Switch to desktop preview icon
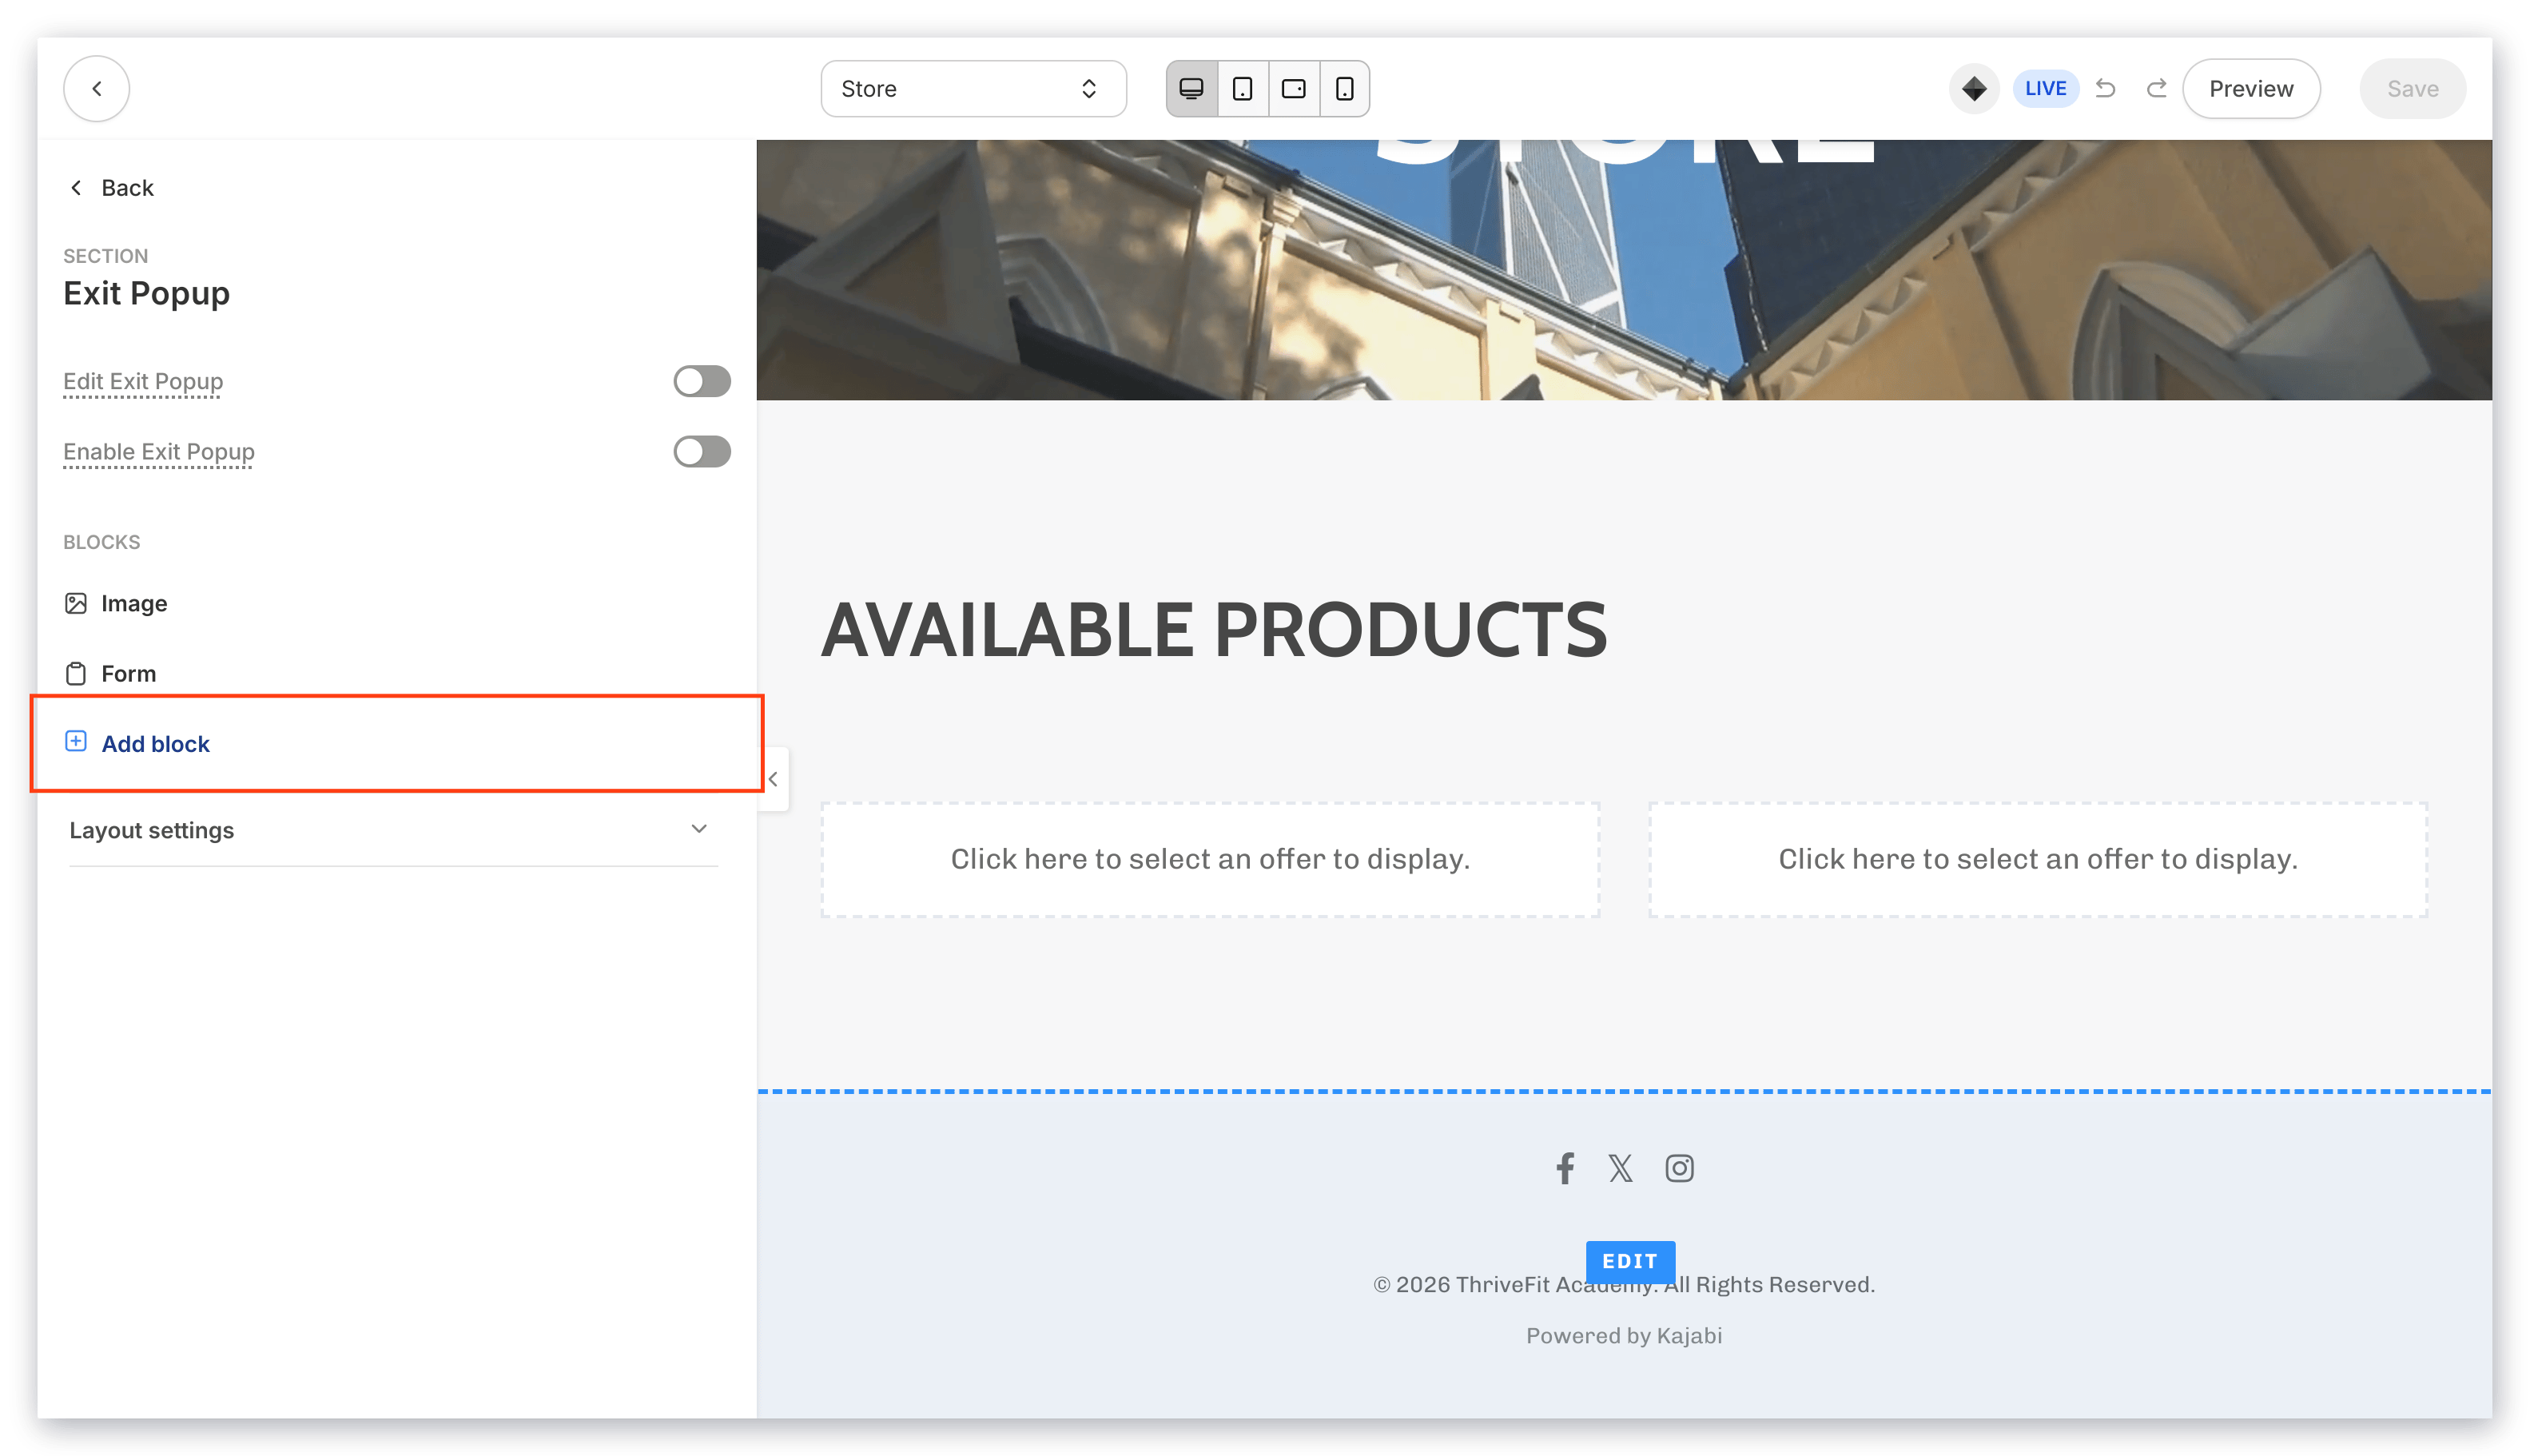This screenshot has height=1456, width=2530. [x=1191, y=88]
